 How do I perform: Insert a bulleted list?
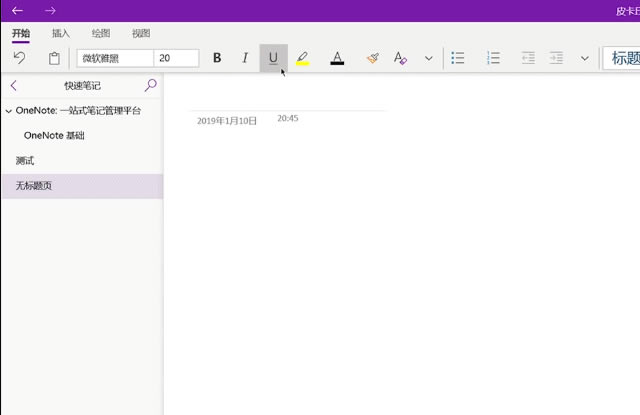click(x=458, y=58)
